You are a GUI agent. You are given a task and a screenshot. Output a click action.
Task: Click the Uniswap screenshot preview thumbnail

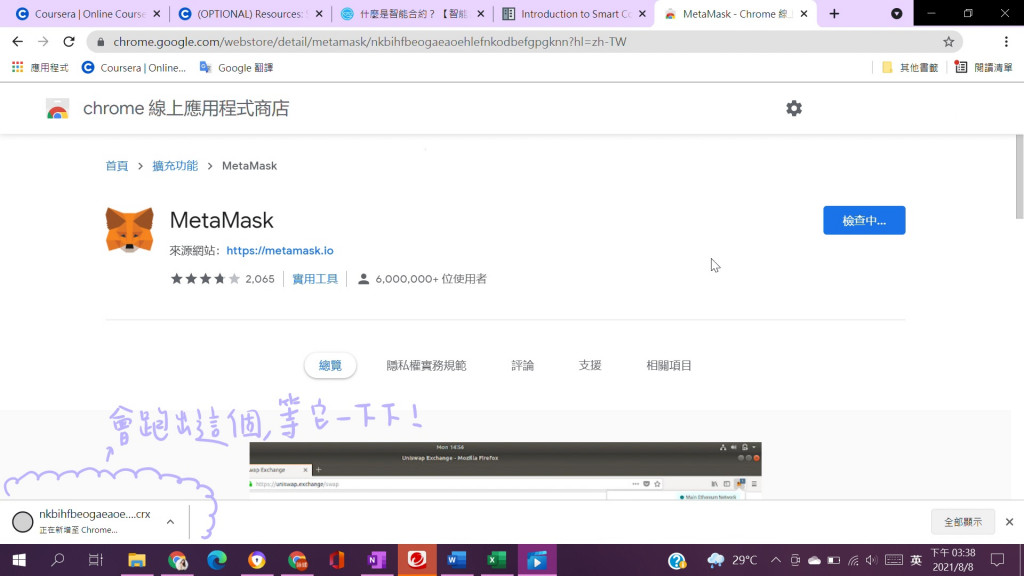tap(505, 471)
